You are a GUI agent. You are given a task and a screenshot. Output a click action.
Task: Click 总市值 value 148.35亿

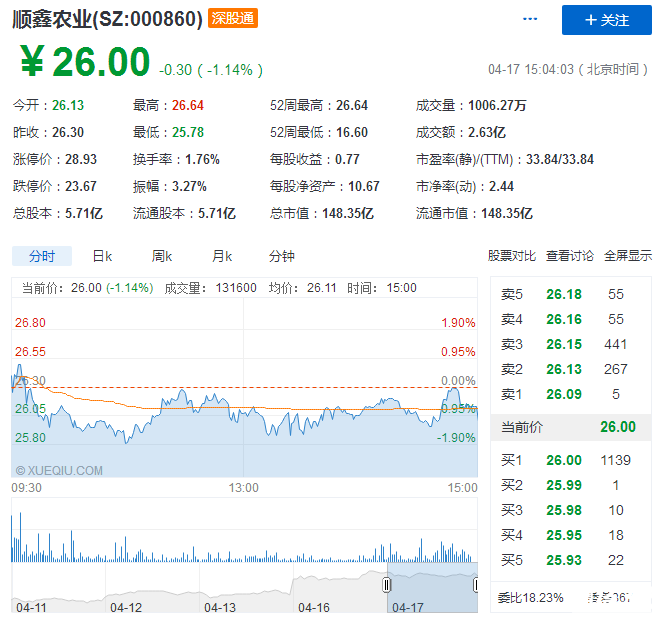[x=348, y=213]
